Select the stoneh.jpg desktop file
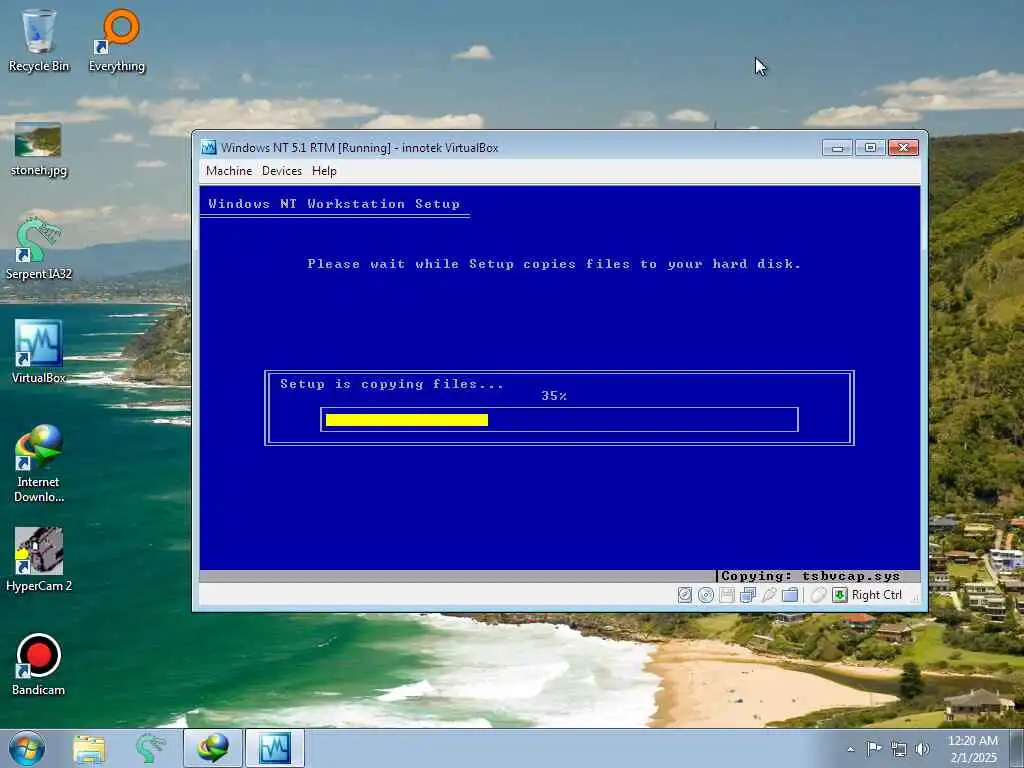This screenshot has width=1024, height=768. 39,150
